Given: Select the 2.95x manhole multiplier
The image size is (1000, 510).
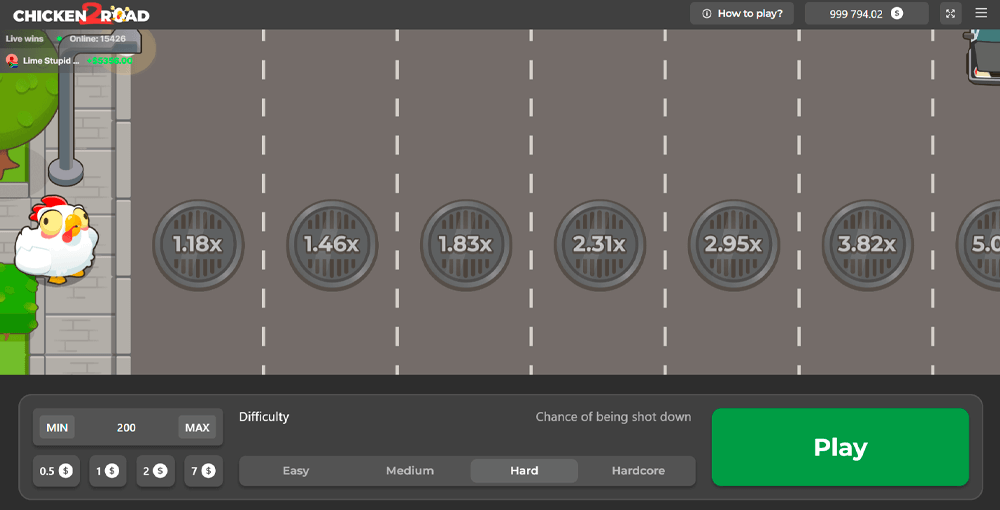Looking at the screenshot, I should pos(734,245).
